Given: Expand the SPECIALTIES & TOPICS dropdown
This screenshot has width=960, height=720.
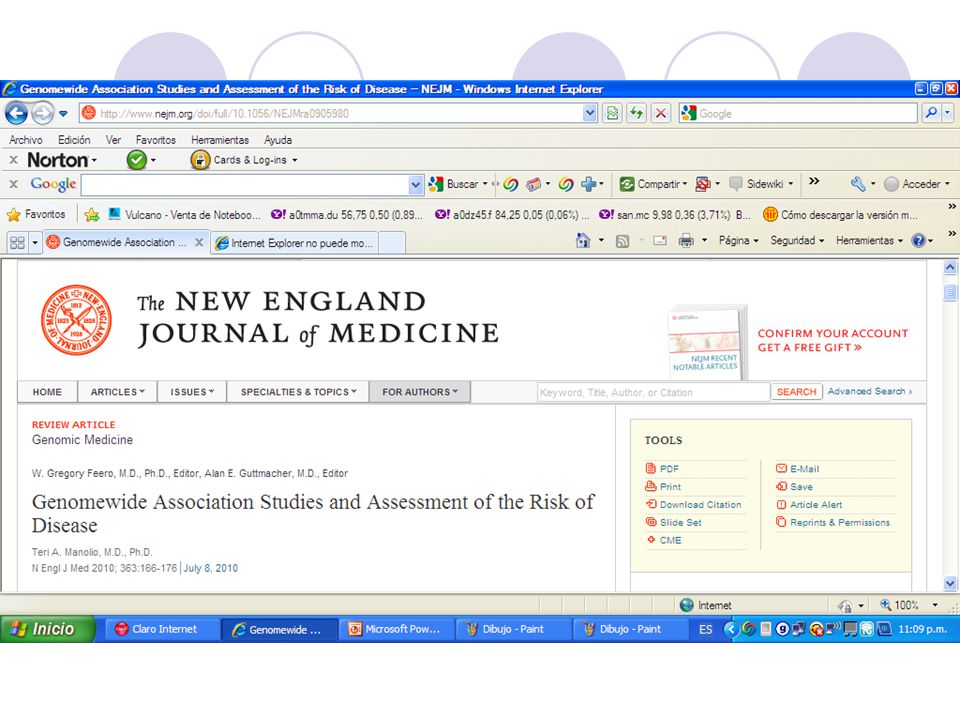Looking at the screenshot, I should pos(298,392).
